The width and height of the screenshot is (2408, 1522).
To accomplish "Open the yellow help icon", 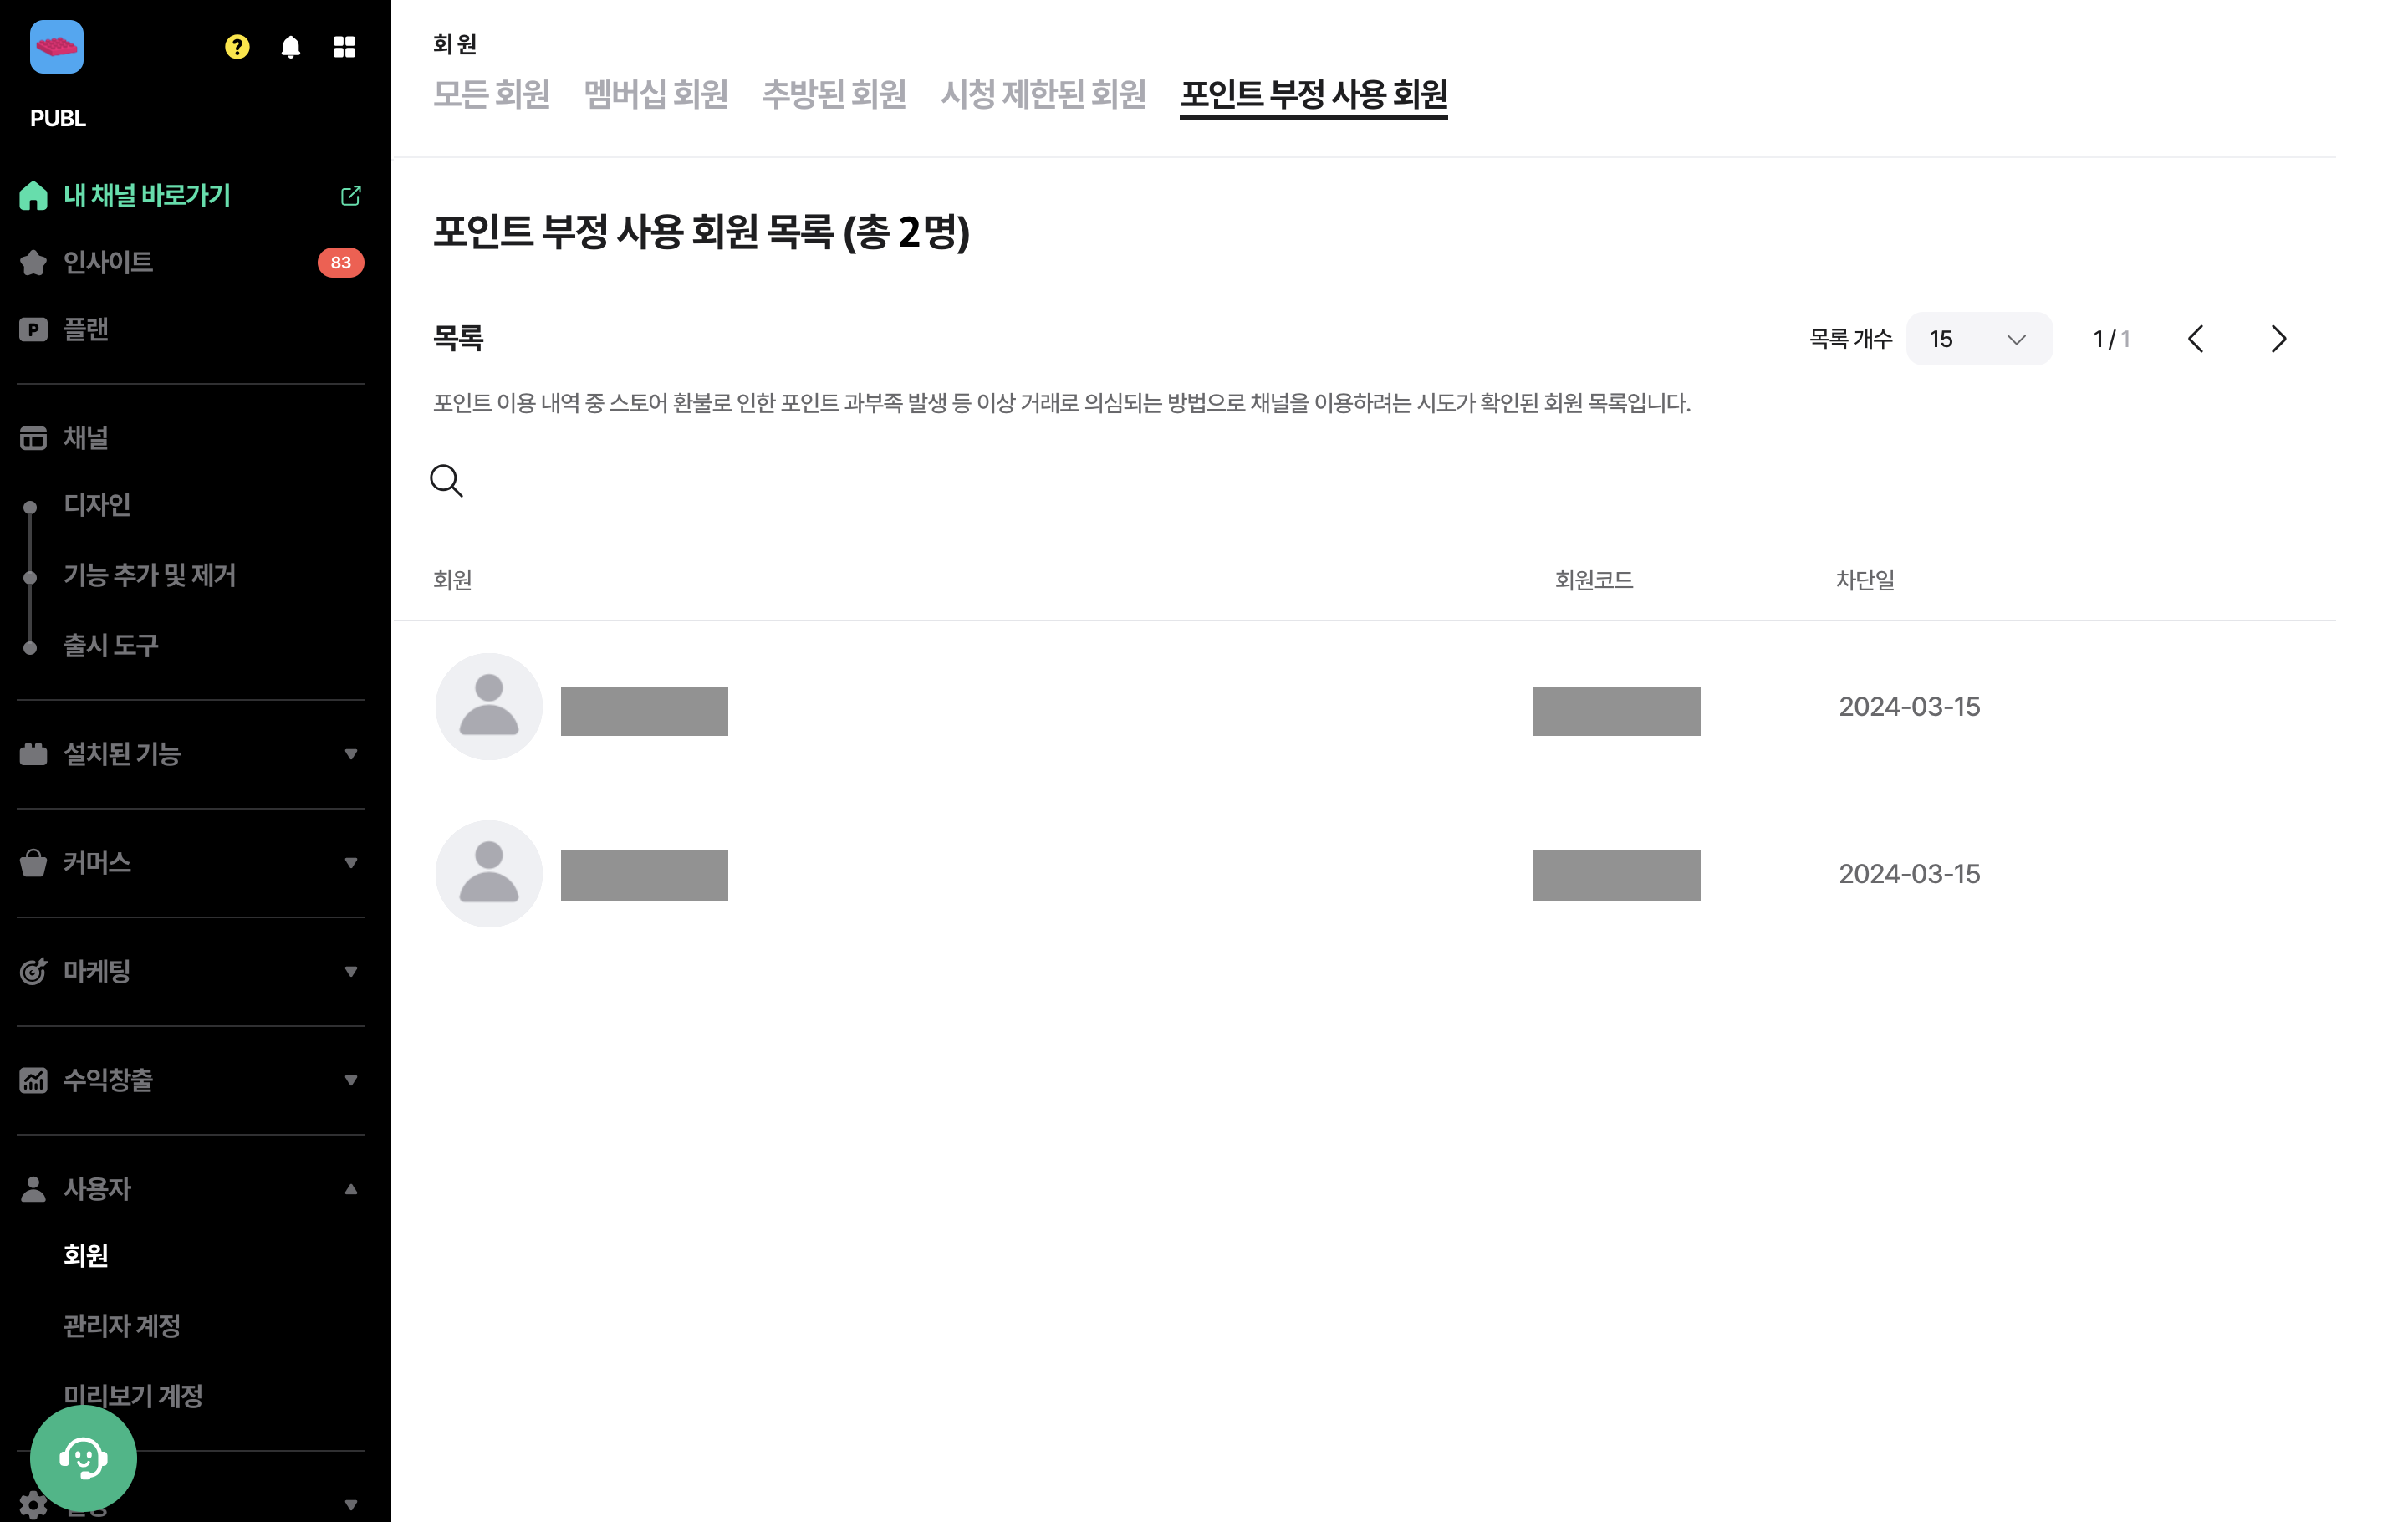I will [236, 46].
